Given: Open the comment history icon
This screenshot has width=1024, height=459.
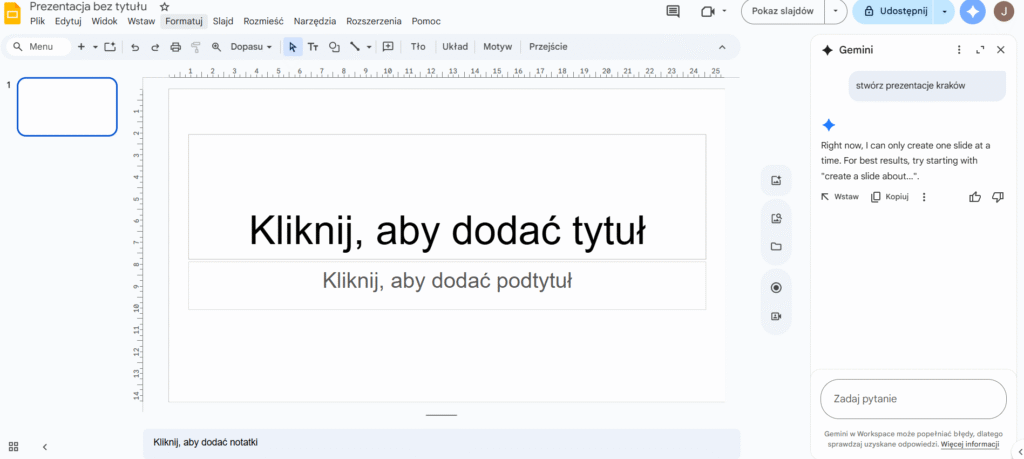Looking at the screenshot, I should coord(673,12).
